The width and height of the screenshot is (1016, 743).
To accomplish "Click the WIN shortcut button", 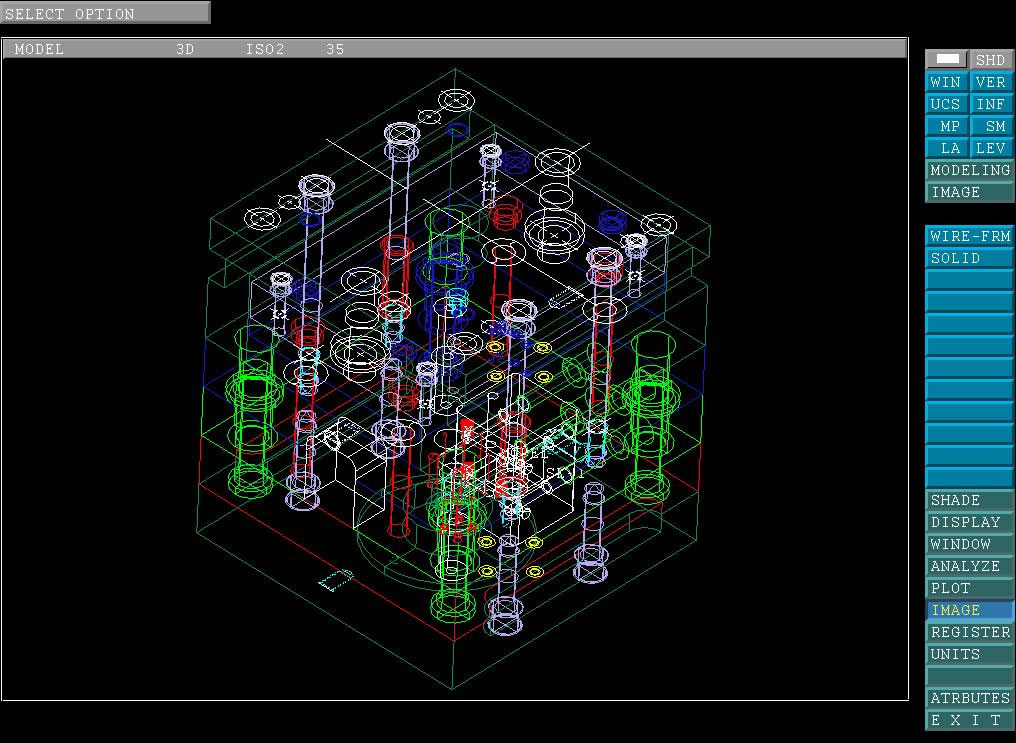I will coord(946,82).
